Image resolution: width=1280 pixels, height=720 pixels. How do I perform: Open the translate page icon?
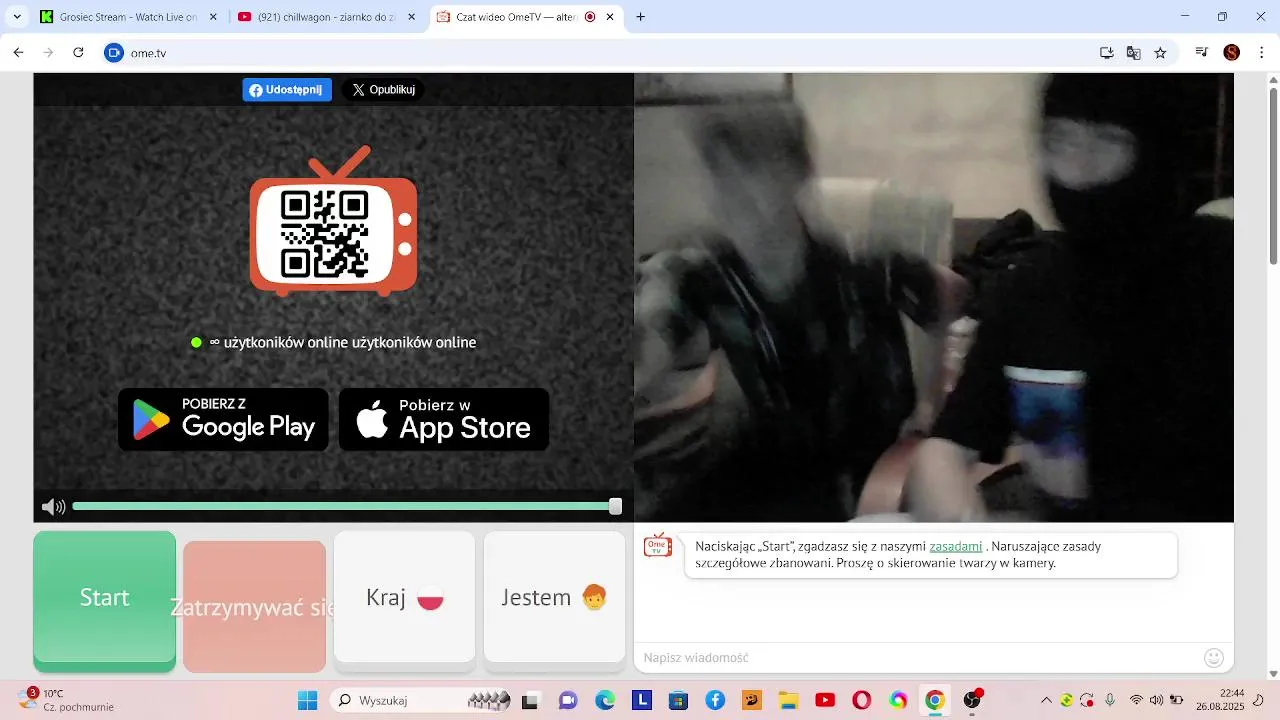pos(1133,53)
